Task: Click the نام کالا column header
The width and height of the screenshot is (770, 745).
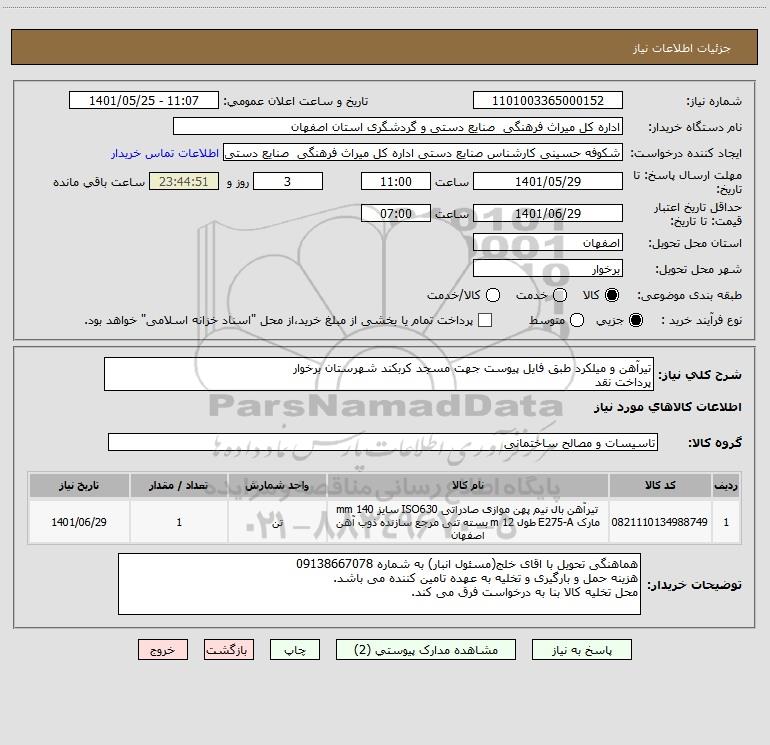Action: [x=468, y=486]
